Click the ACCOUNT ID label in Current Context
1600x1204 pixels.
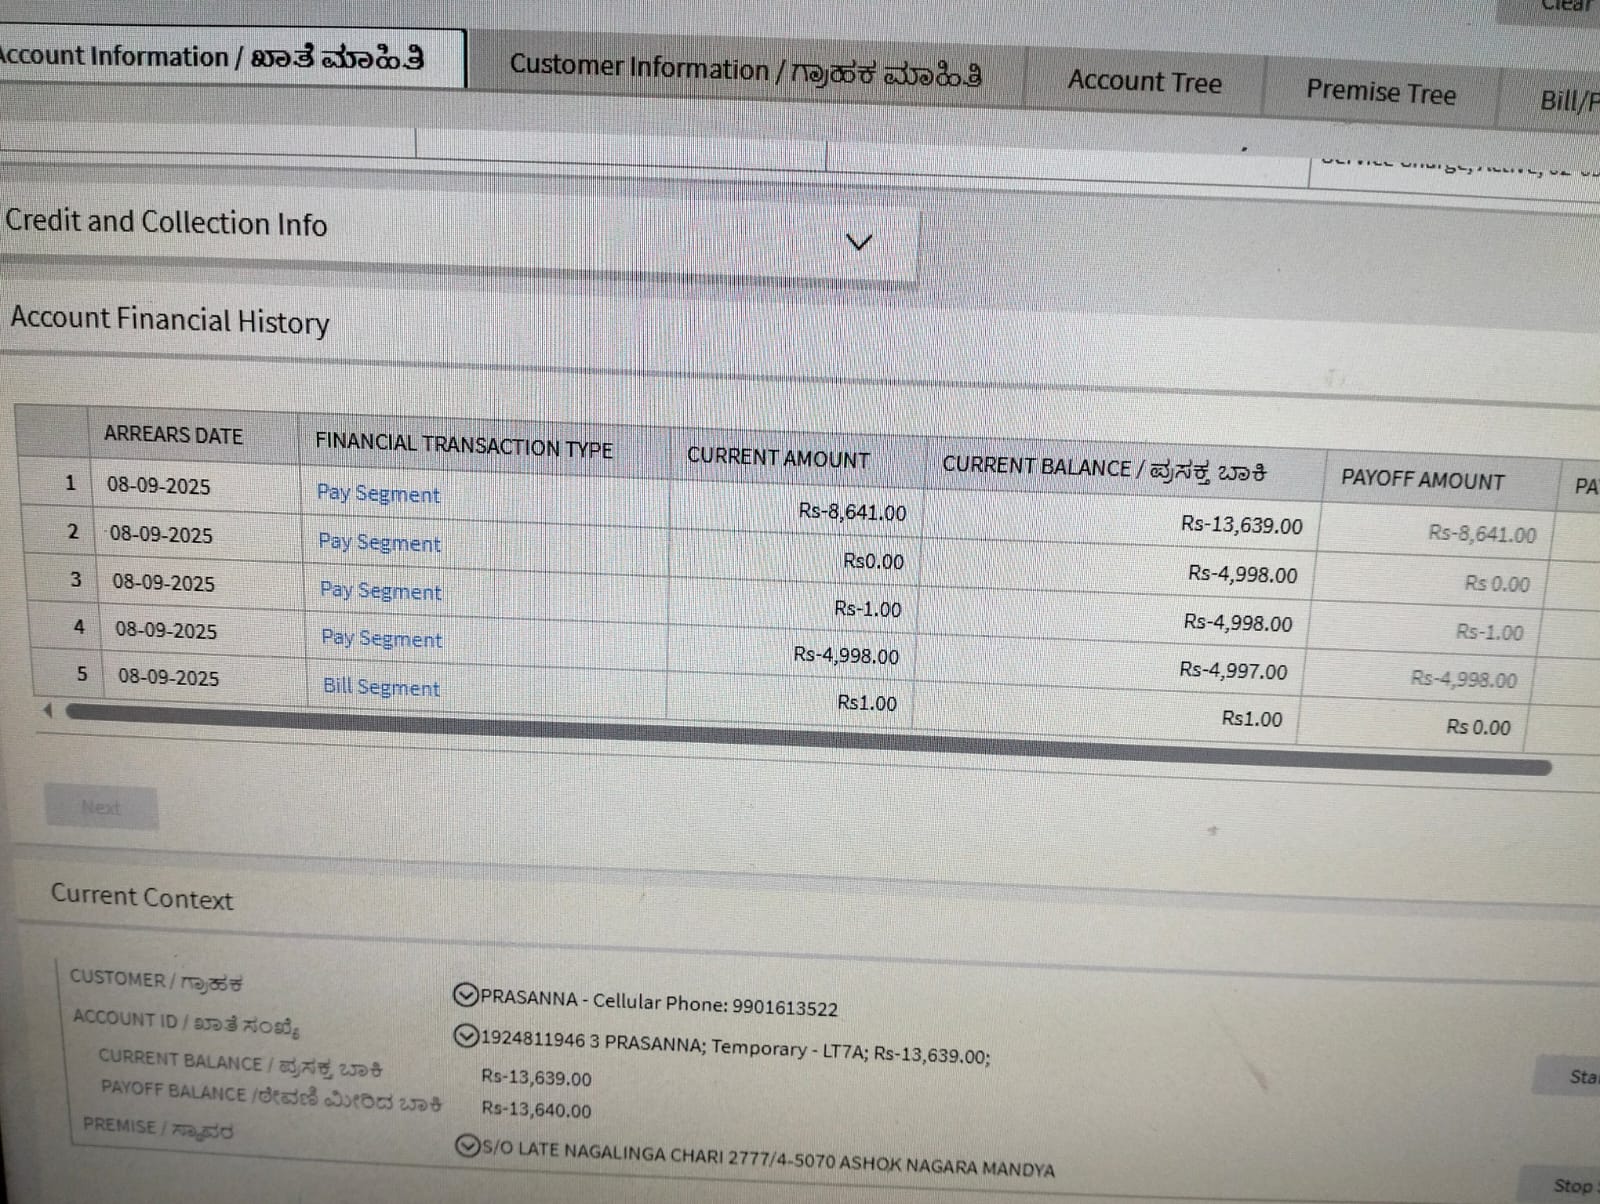(185, 1023)
